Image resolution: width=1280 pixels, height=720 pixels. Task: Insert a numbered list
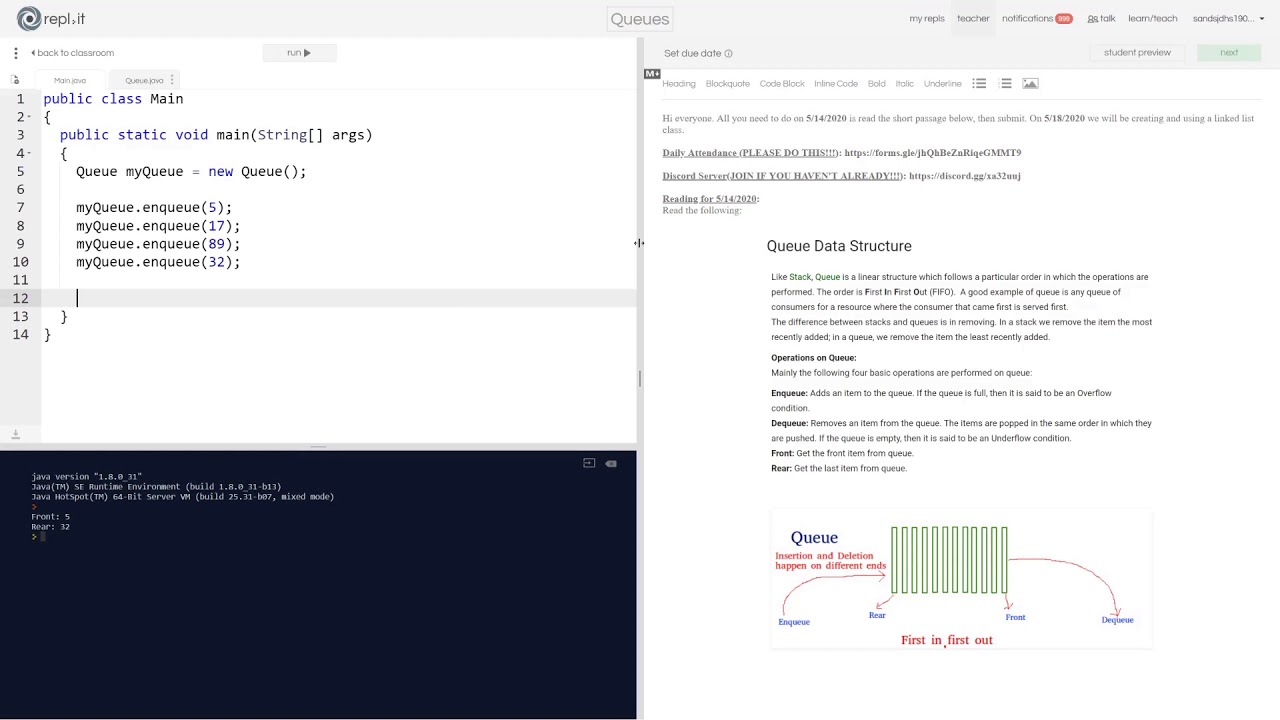(1005, 84)
